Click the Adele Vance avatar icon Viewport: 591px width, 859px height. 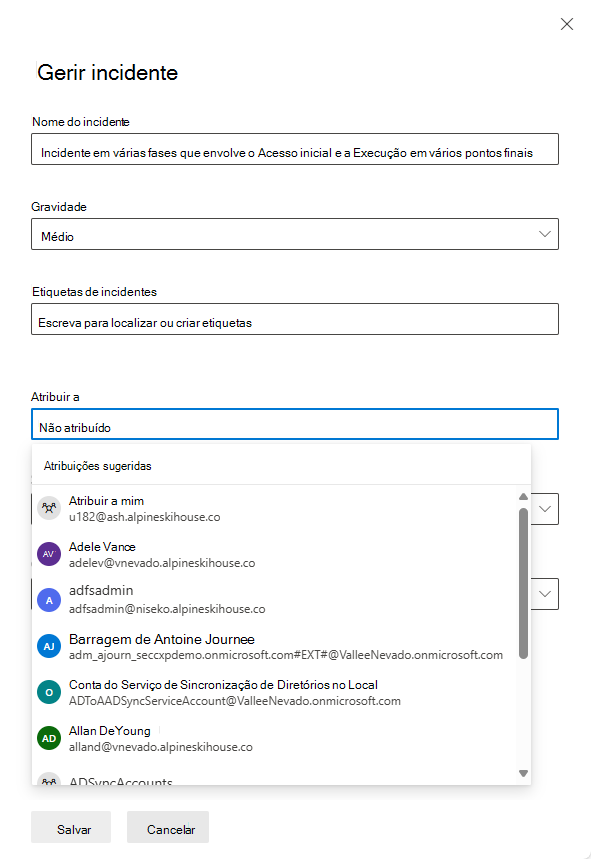tap(49, 553)
